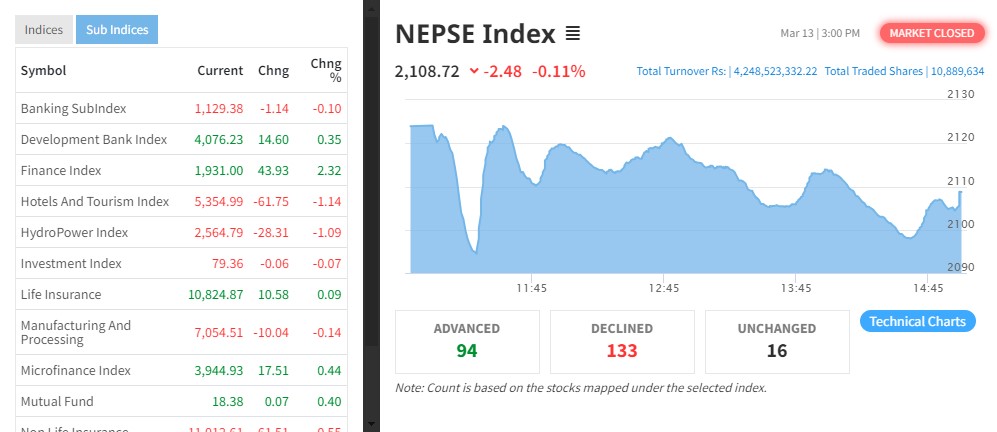
Task: Sort by the Current column header
Action: tap(220, 70)
